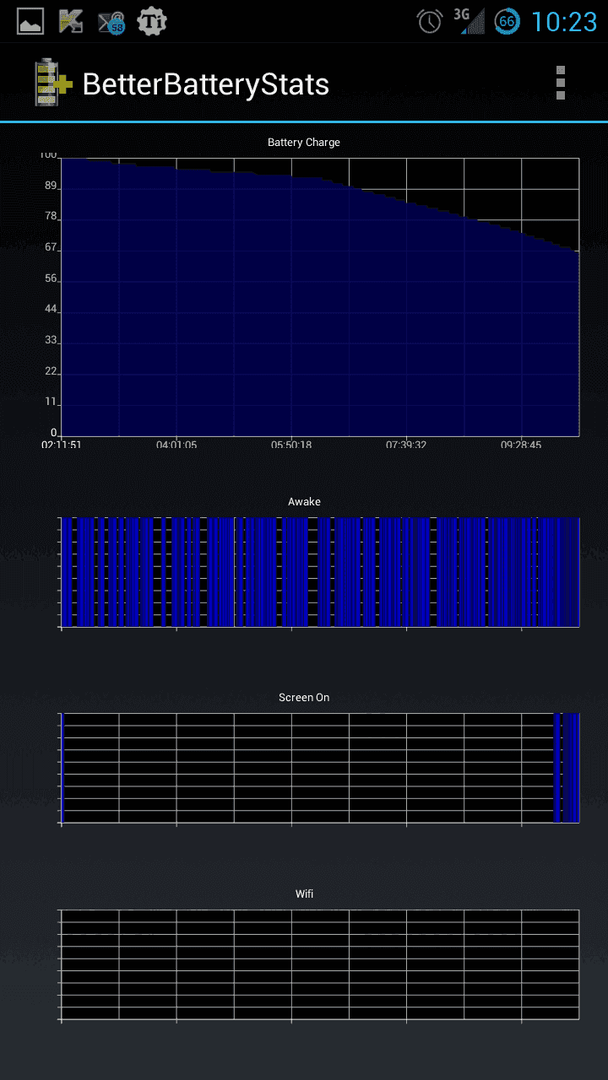This screenshot has height=1080, width=608.
Task: Open the K-9 mail notification icon
Action: tap(71, 22)
